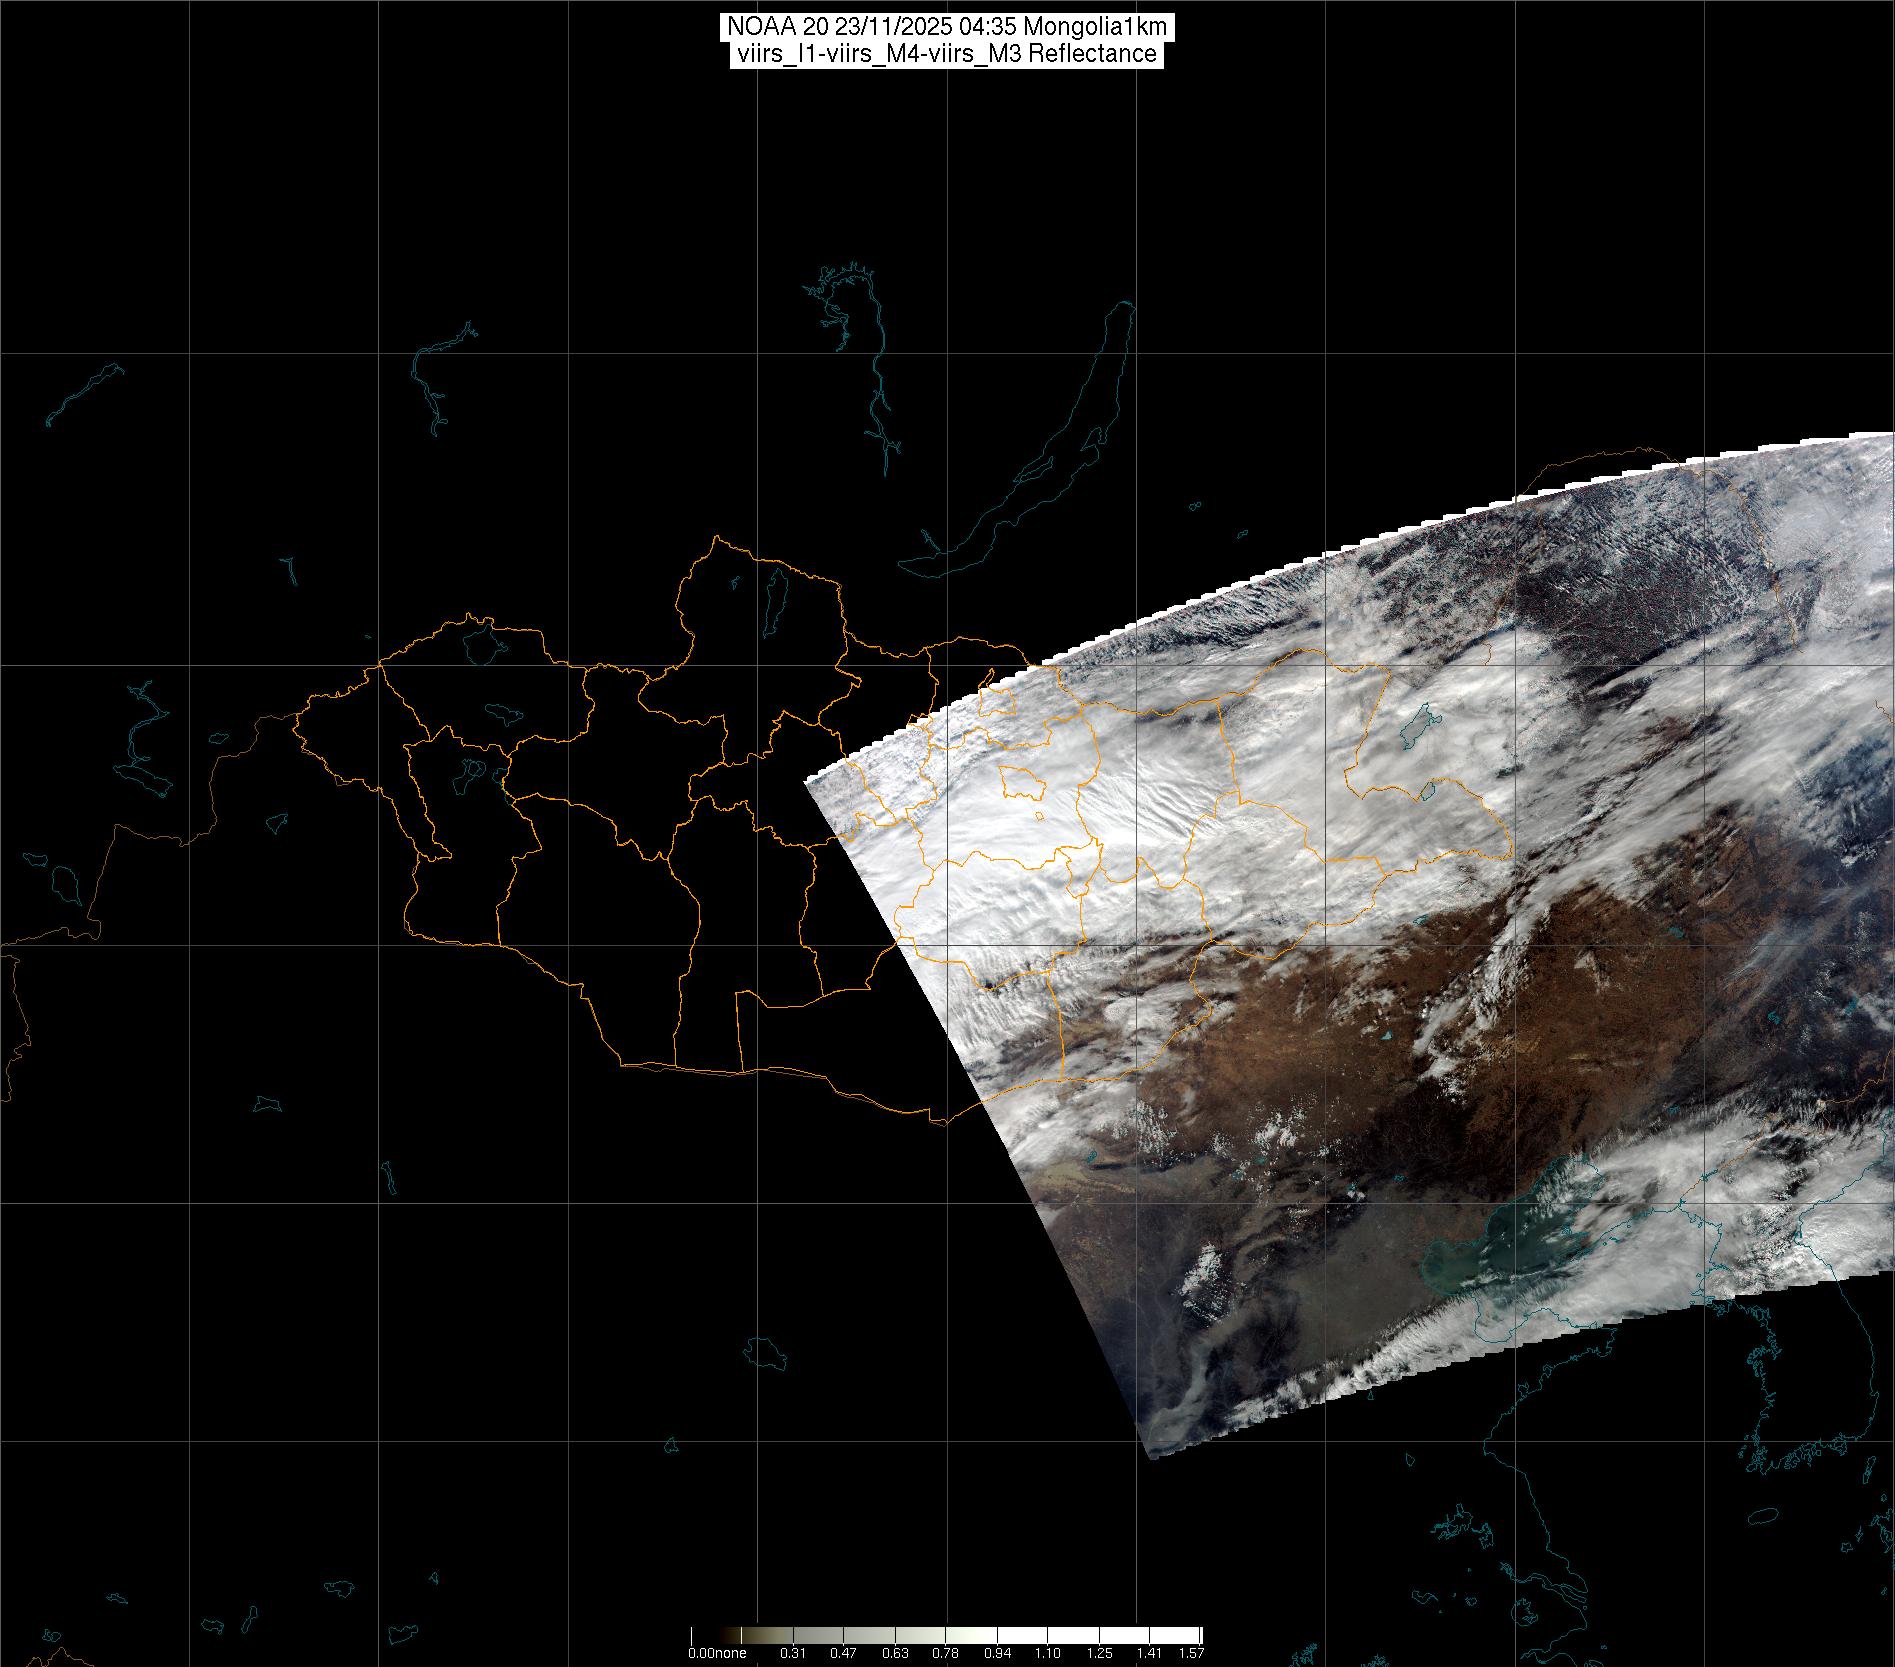The width and height of the screenshot is (1895, 1667).
Task: Pick the 0.63 tick on reflectance scale
Action: tap(894, 1653)
